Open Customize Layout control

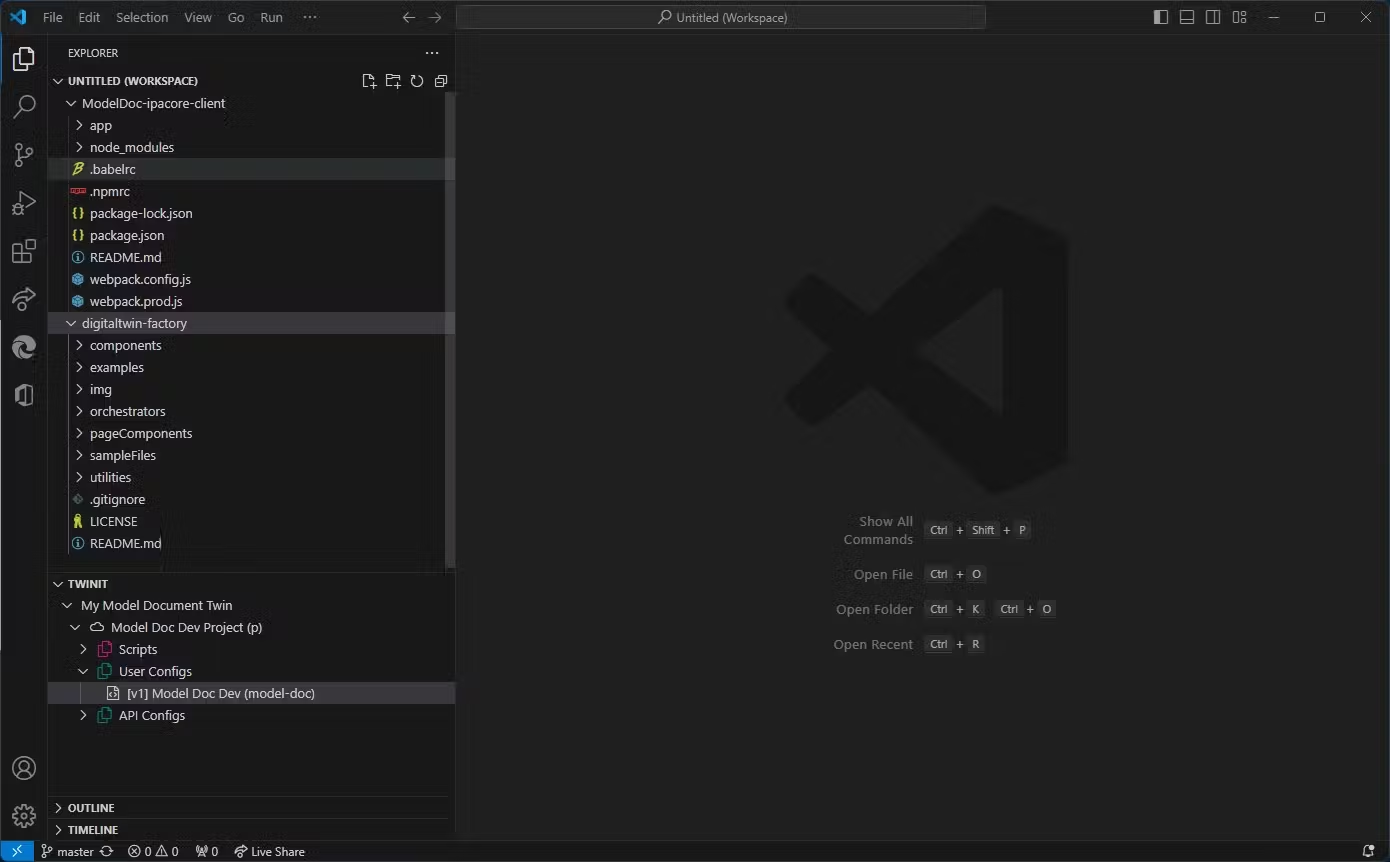click(1239, 17)
